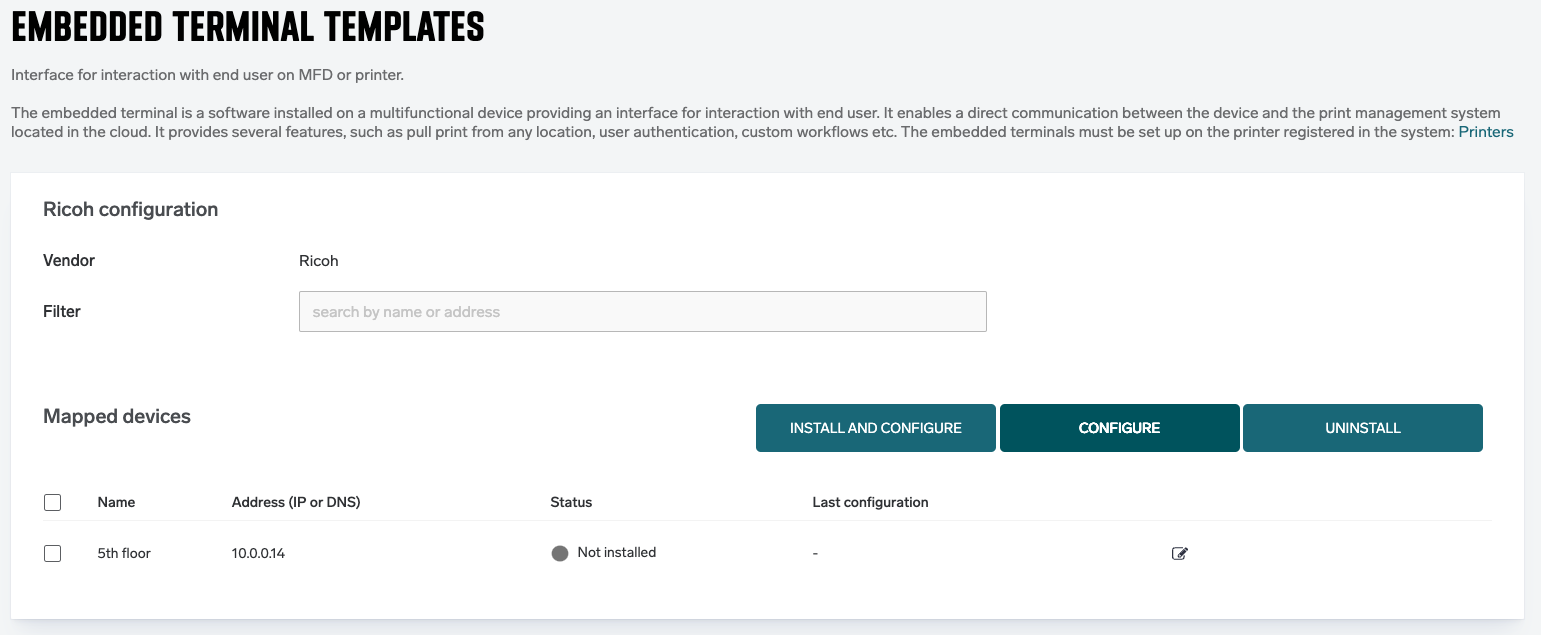1541x635 pixels.
Task: Click the Last configuration column header
Action: coord(870,502)
